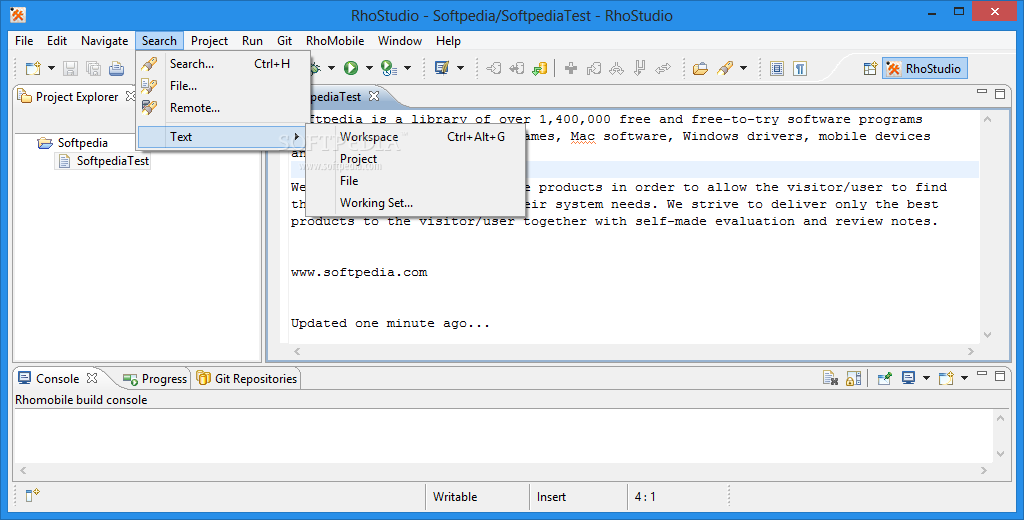Open the New wizard dropdown arrow
This screenshot has height=520, width=1024.
click(x=51, y=68)
